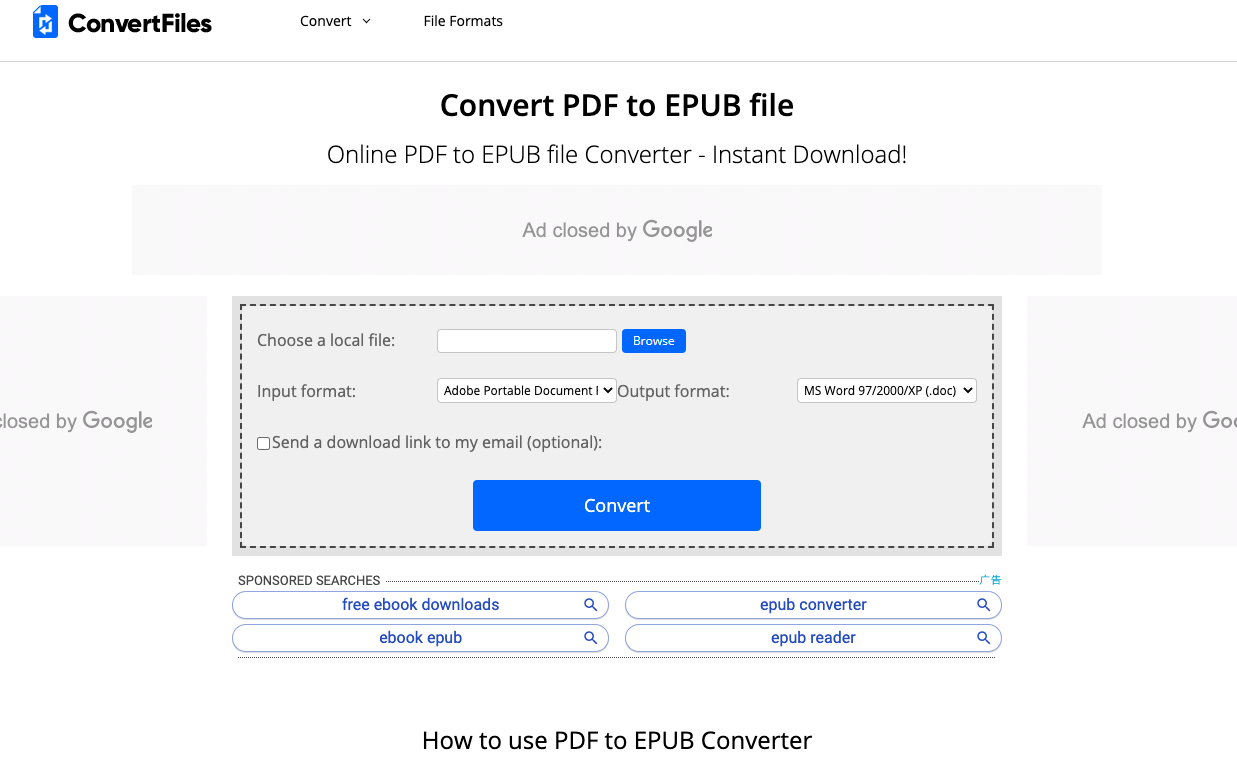Screen dimensions: 1237x762
Task: Click the ConvertFiles logo icon
Action: click(x=44, y=20)
